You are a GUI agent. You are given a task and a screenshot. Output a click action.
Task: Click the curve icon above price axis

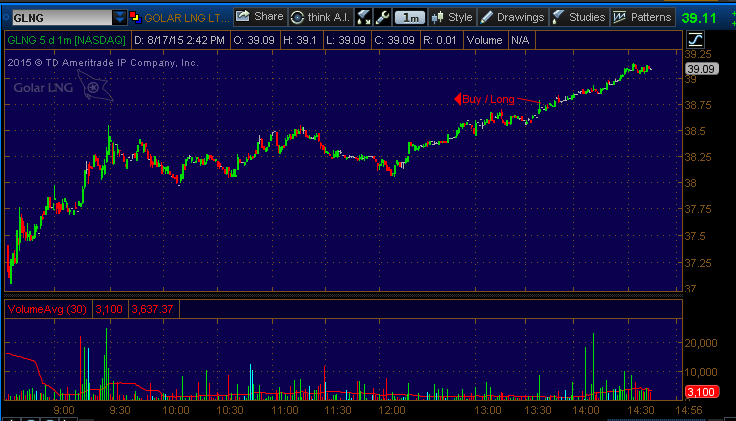click(695, 39)
